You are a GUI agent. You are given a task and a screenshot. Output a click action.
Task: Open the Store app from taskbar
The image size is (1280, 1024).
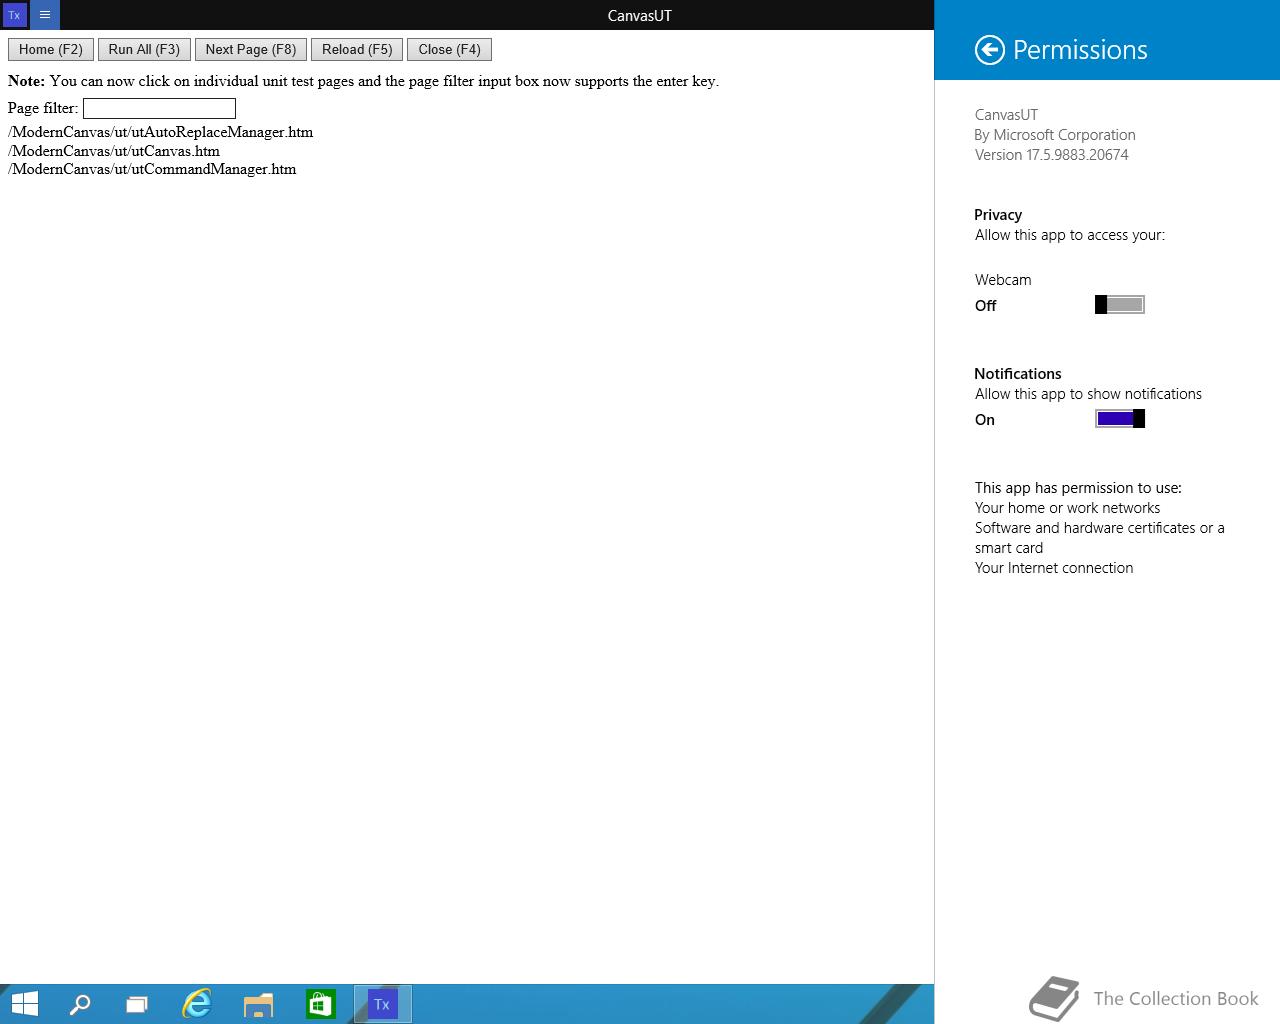pyautogui.click(x=320, y=1004)
